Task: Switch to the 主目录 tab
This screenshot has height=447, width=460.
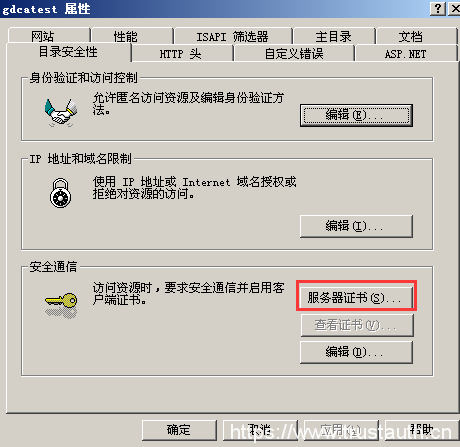Action: (x=334, y=36)
